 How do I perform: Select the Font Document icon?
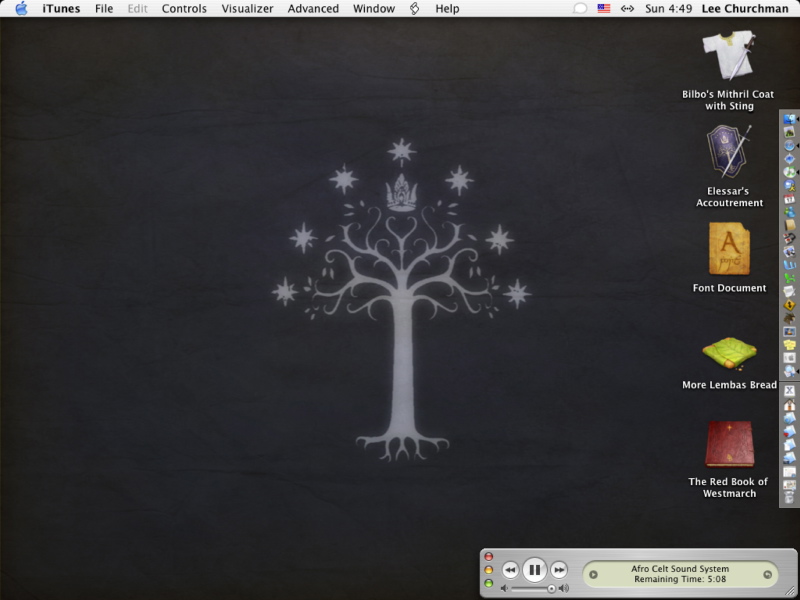pos(729,249)
